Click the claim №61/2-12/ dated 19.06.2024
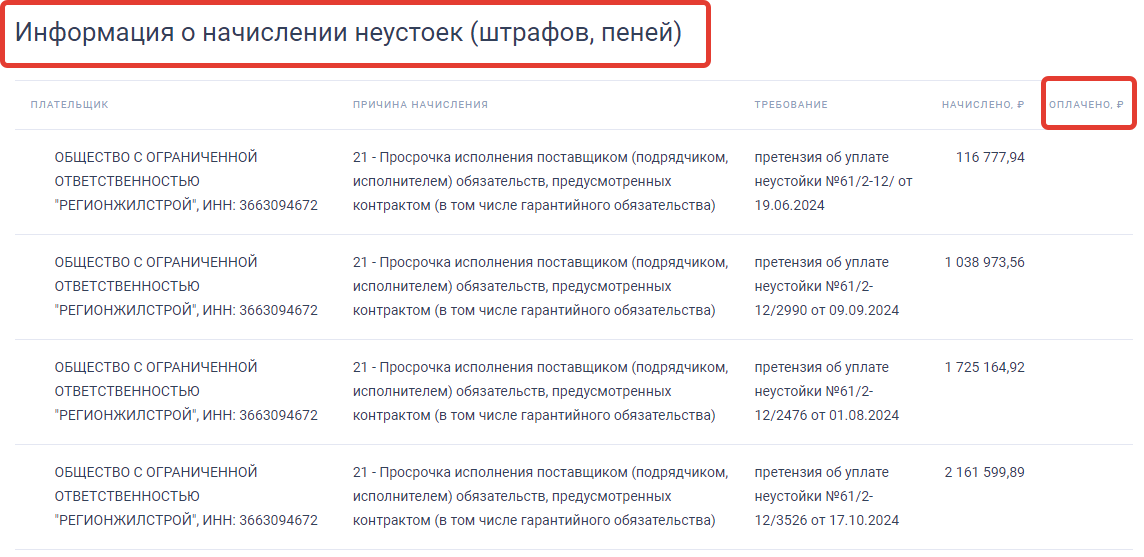1144x557 pixels. click(833, 181)
